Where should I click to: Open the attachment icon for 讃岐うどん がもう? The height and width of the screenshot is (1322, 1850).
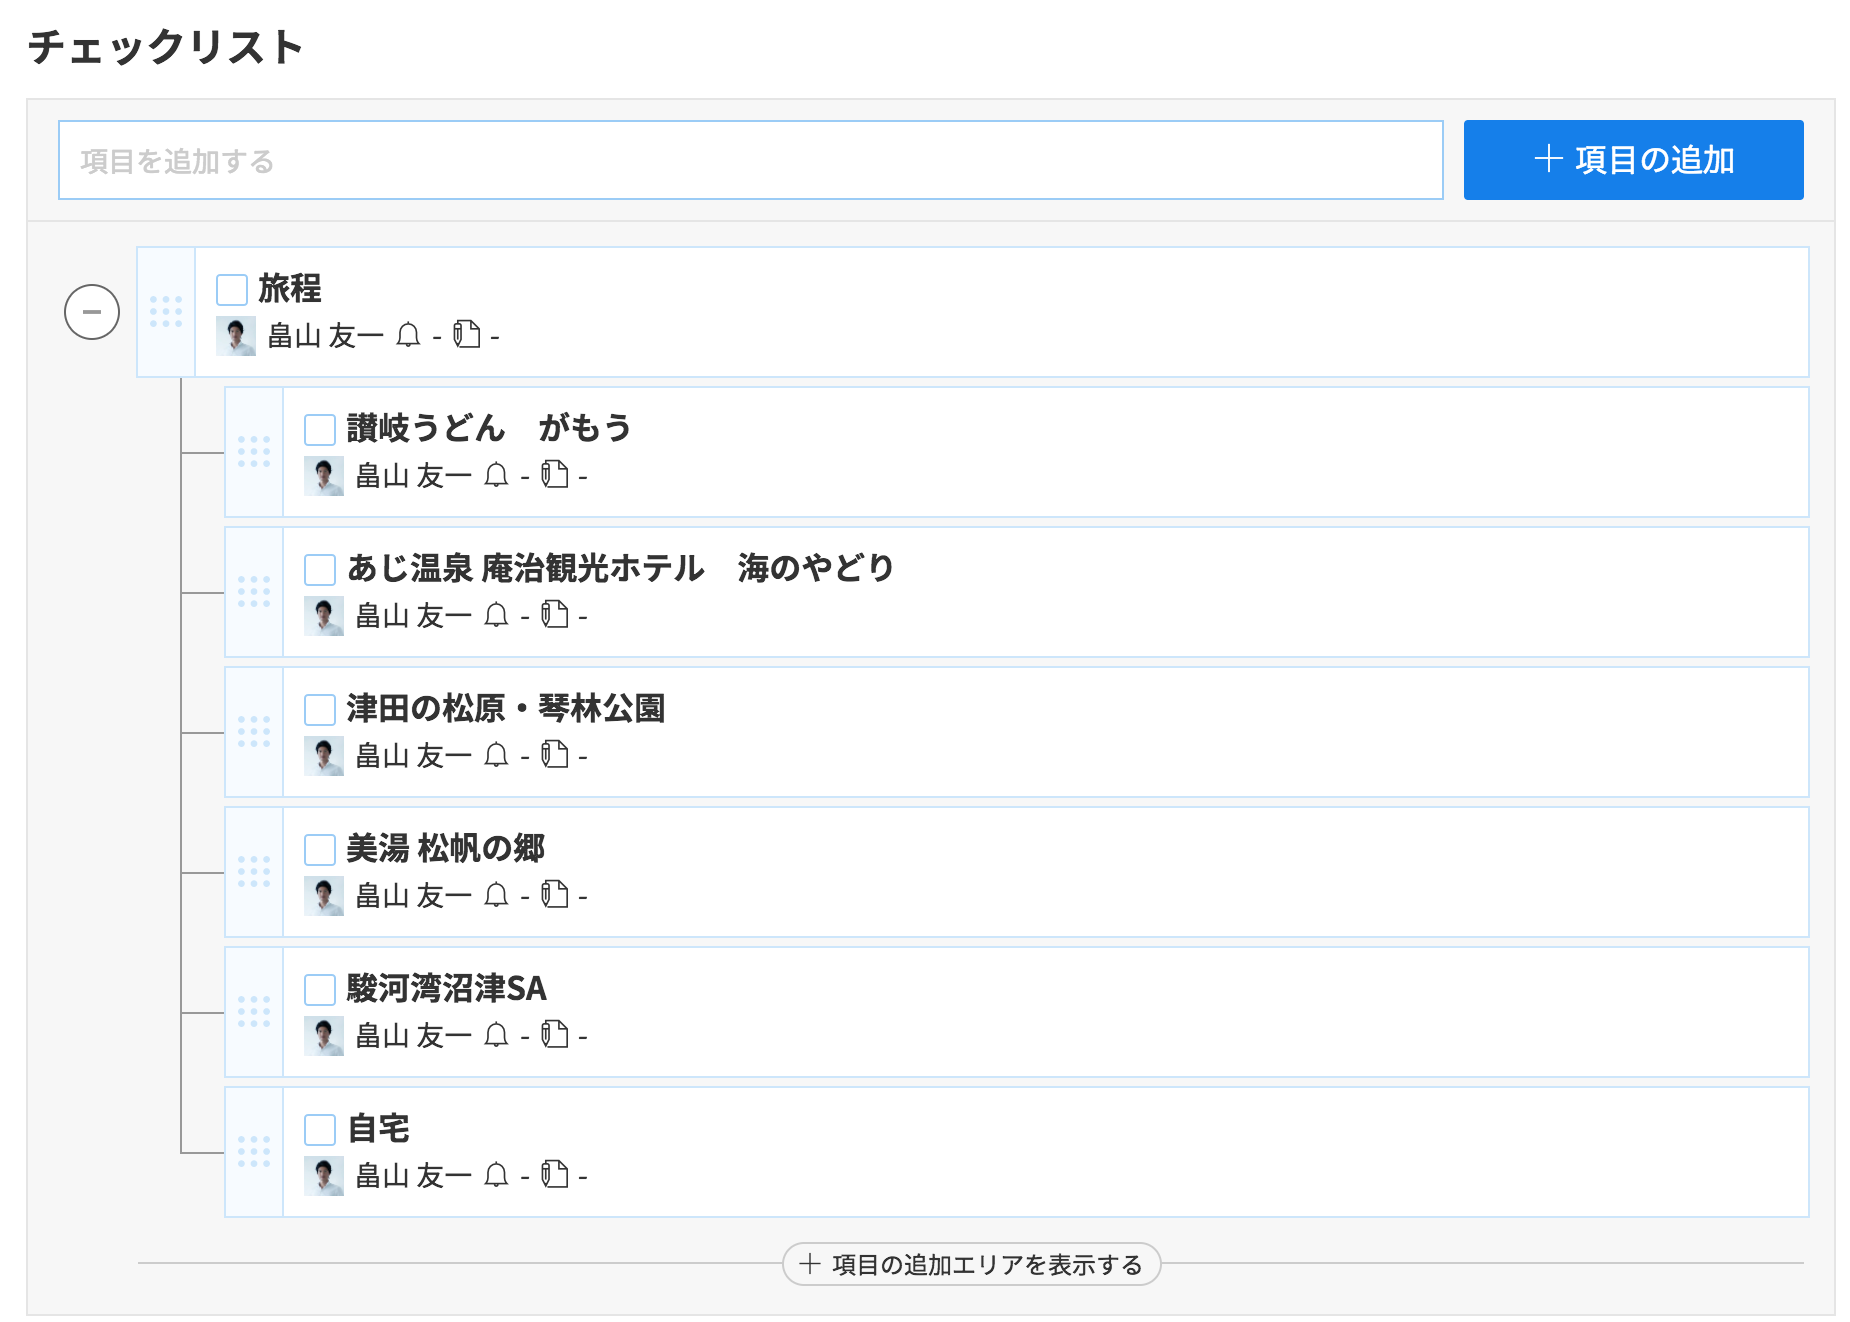tap(555, 474)
